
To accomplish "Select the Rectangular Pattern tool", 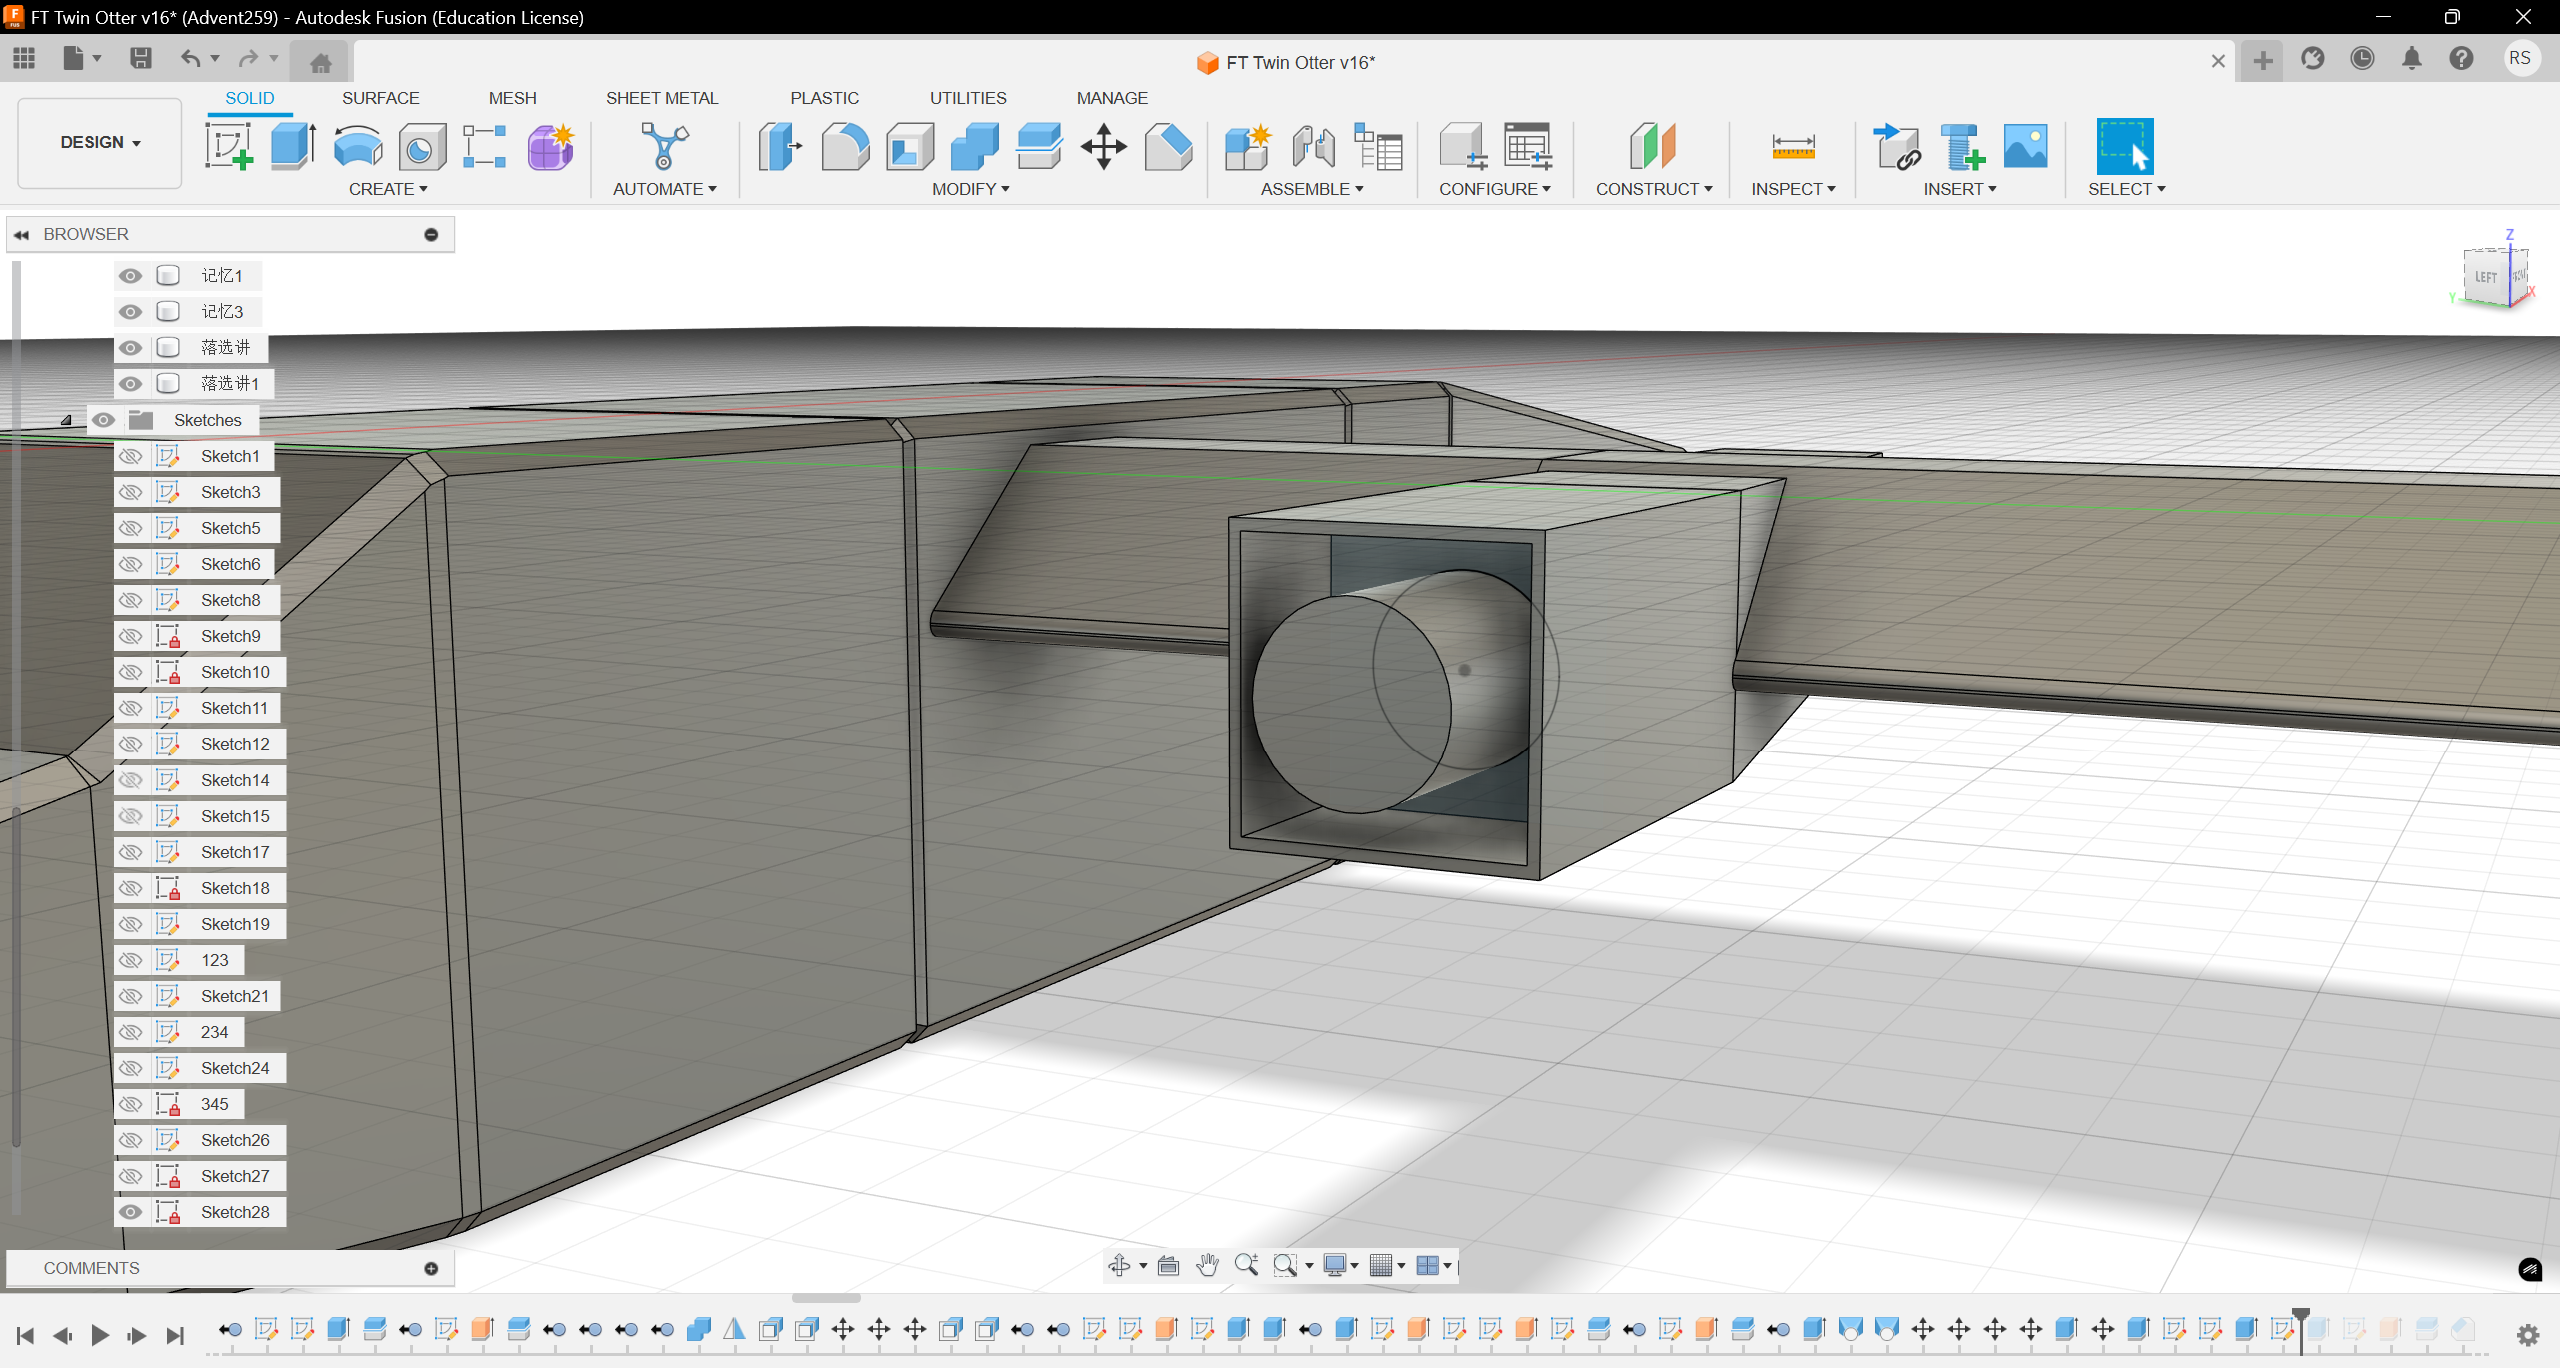I will tap(485, 146).
